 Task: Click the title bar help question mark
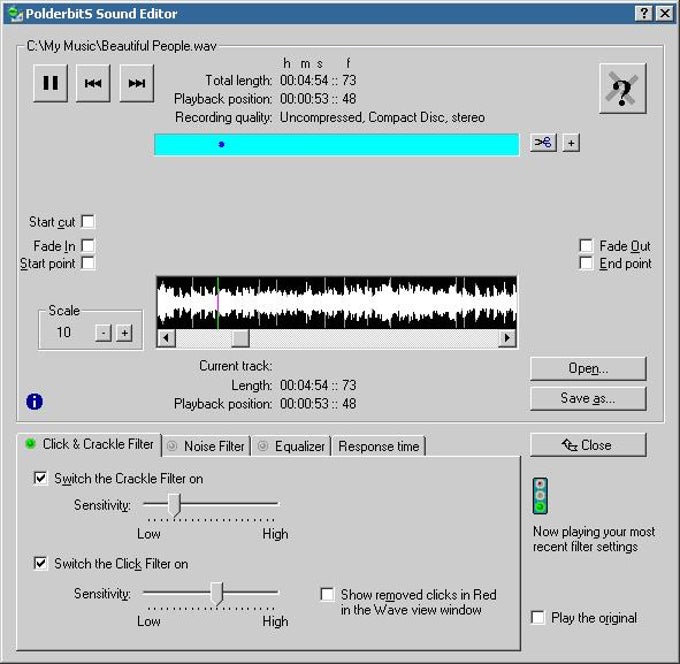(644, 13)
